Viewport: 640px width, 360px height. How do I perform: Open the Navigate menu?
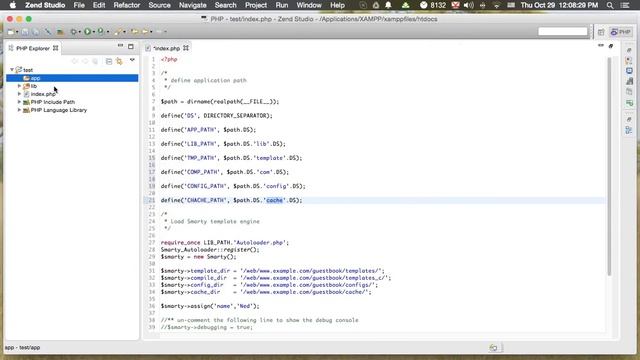193,5
